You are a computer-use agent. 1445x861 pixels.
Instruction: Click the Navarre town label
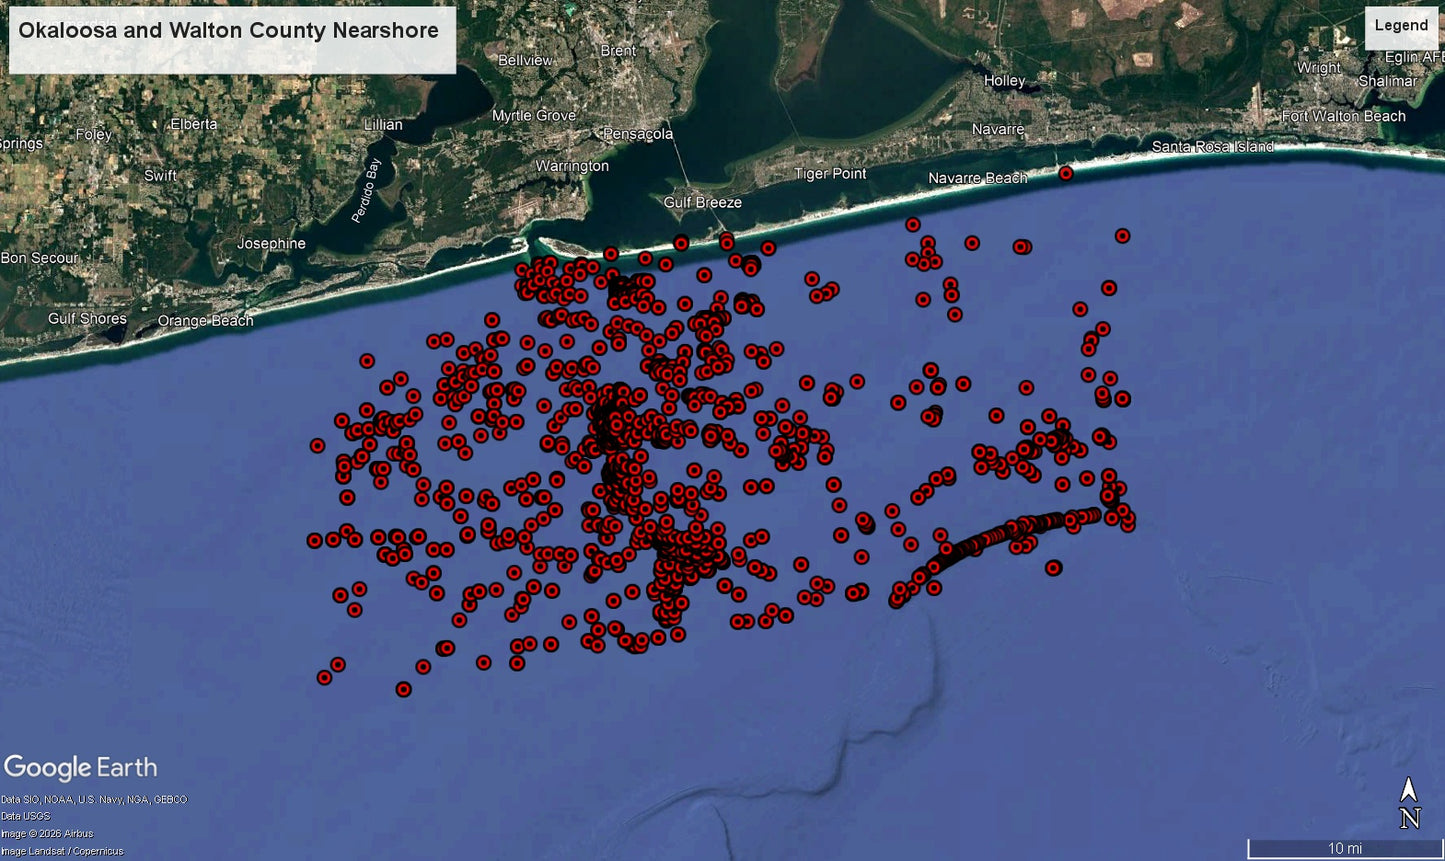point(998,130)
